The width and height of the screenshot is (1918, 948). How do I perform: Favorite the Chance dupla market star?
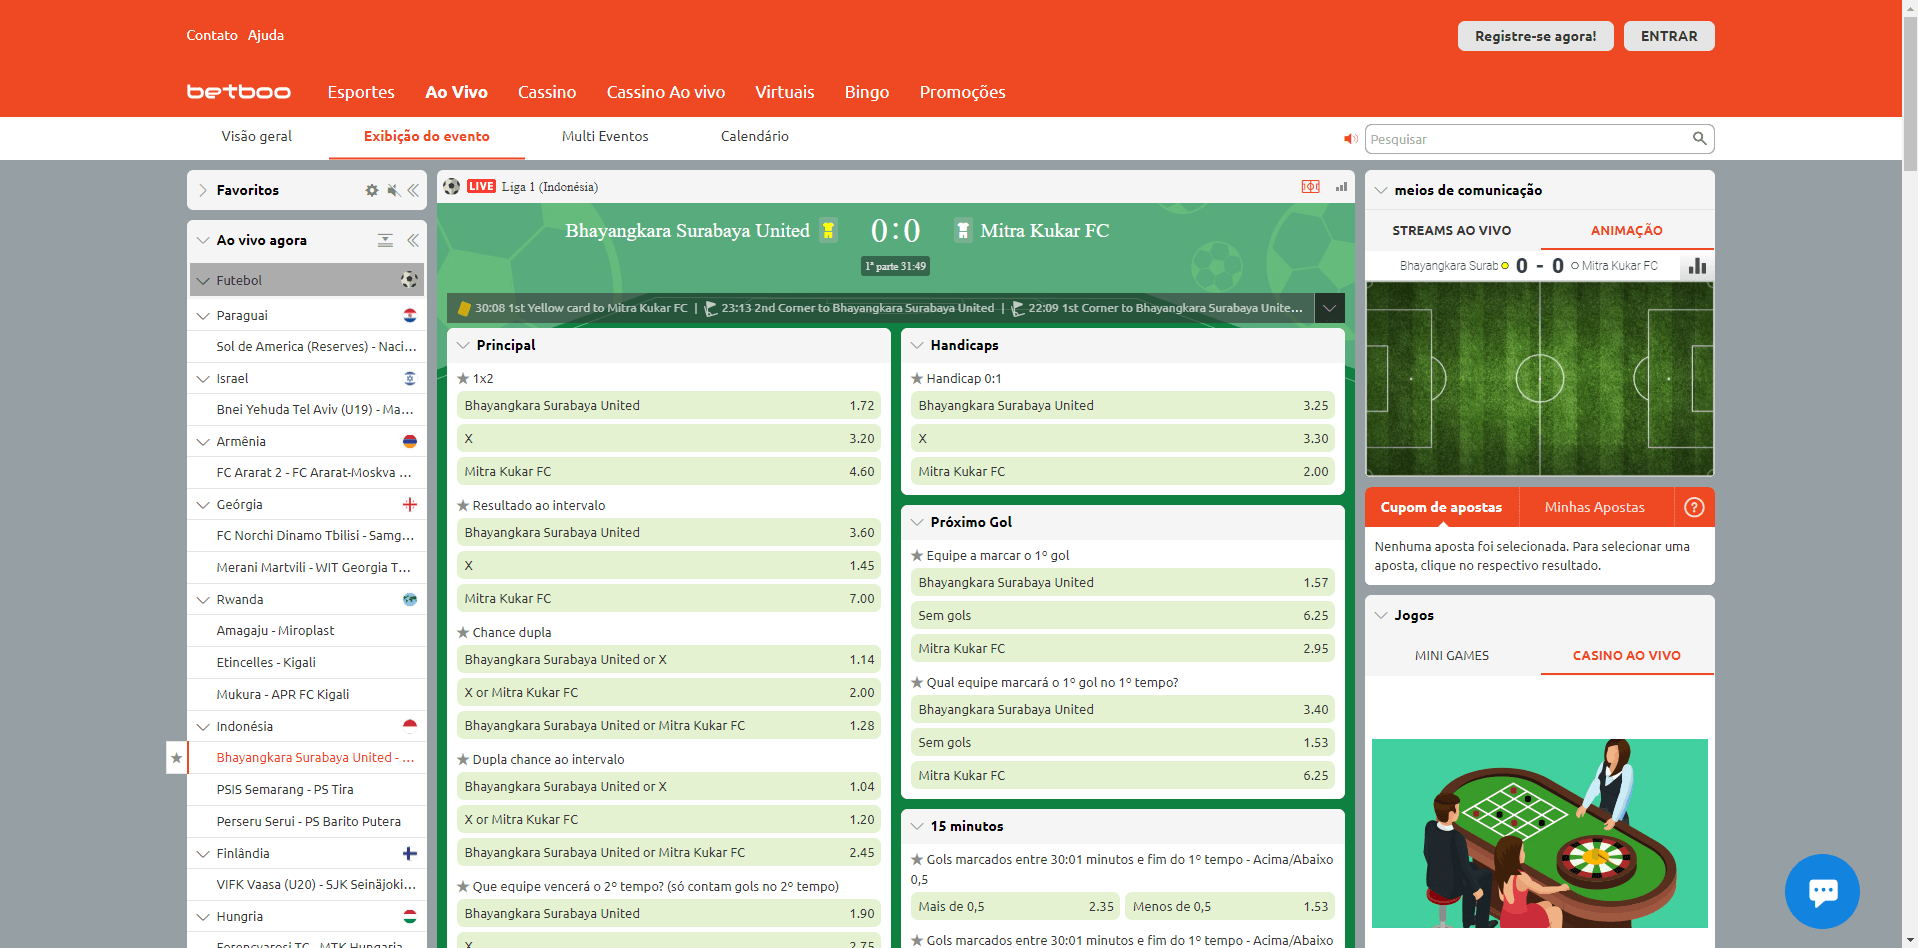pos(463,633)
